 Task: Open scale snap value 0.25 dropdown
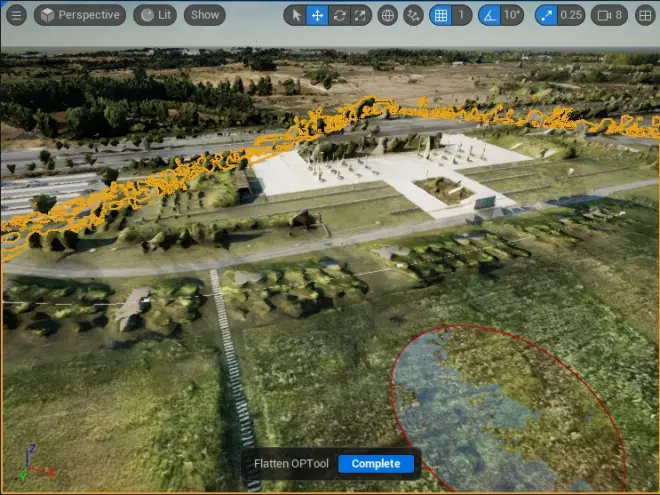tap(571, 16)
